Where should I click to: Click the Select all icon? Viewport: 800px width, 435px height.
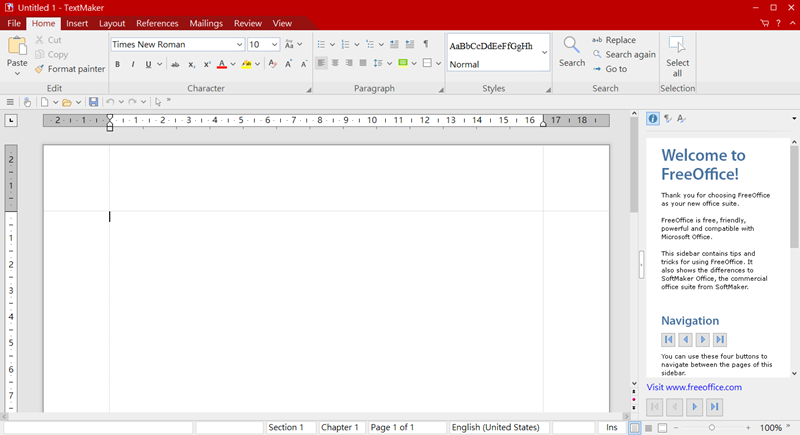coord(677,46)
